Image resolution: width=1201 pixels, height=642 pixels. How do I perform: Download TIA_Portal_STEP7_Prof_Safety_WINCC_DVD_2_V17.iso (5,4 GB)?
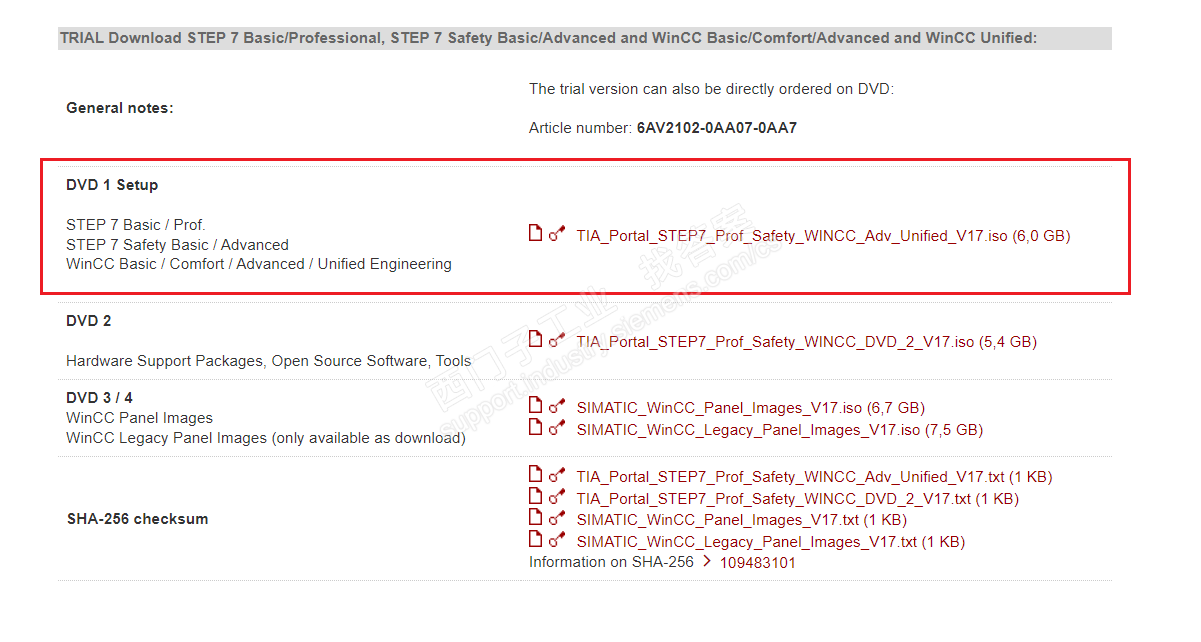[x=806, y=342]
